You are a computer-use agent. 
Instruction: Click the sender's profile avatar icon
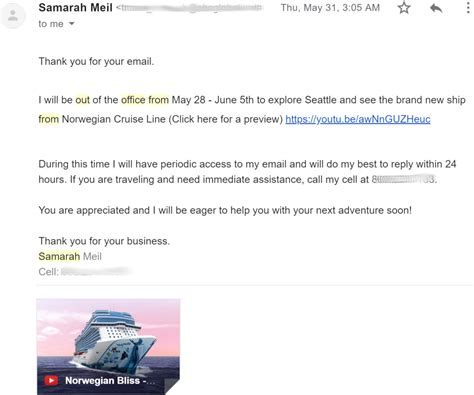tap(13, 15)
